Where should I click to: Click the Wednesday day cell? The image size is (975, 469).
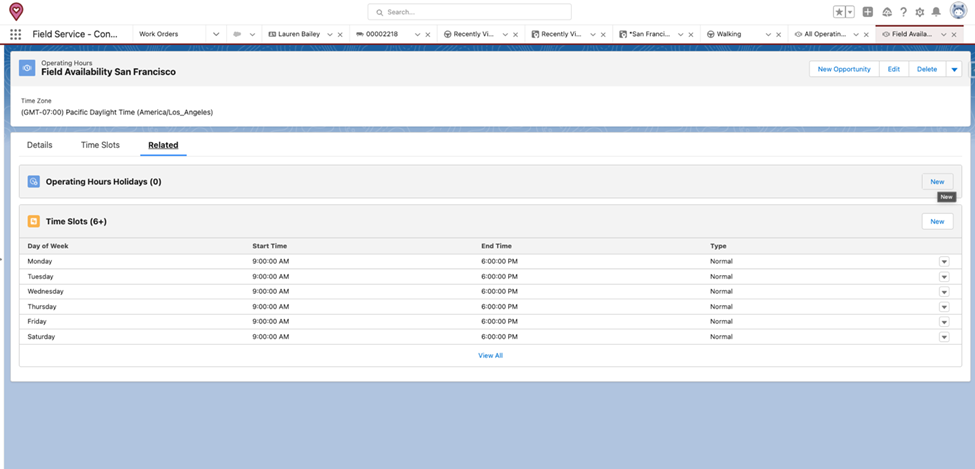click(x=45, y=291)
